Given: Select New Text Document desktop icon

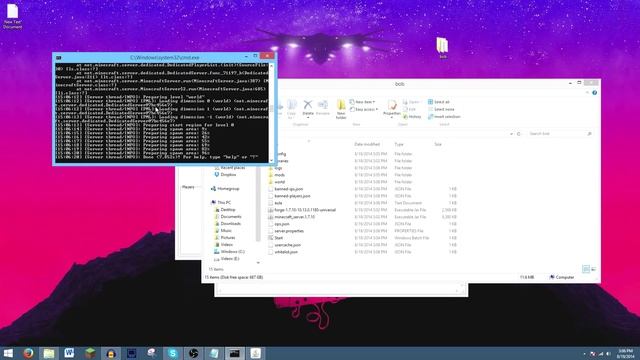Looking at the screenshot, I should [13, 16].
